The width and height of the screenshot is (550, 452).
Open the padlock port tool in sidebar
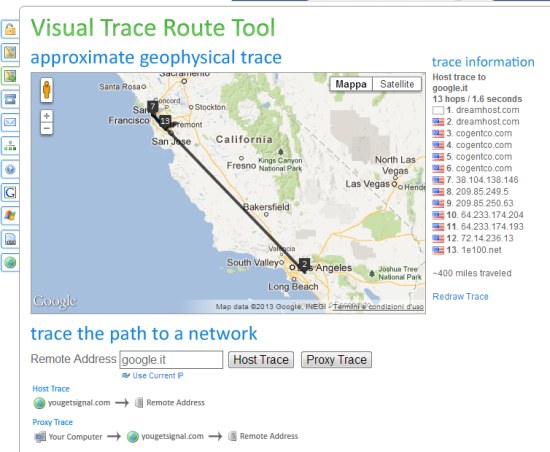pyautogui.click(x=10, y=29)
